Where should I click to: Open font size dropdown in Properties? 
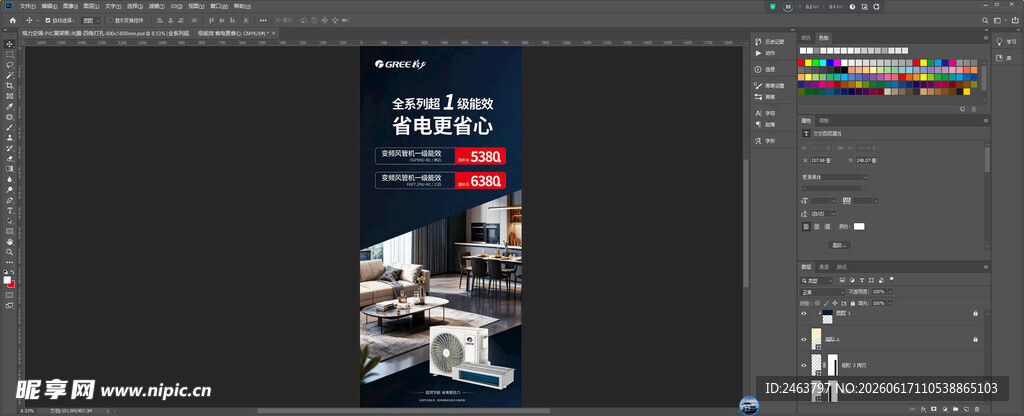(834, 200)
